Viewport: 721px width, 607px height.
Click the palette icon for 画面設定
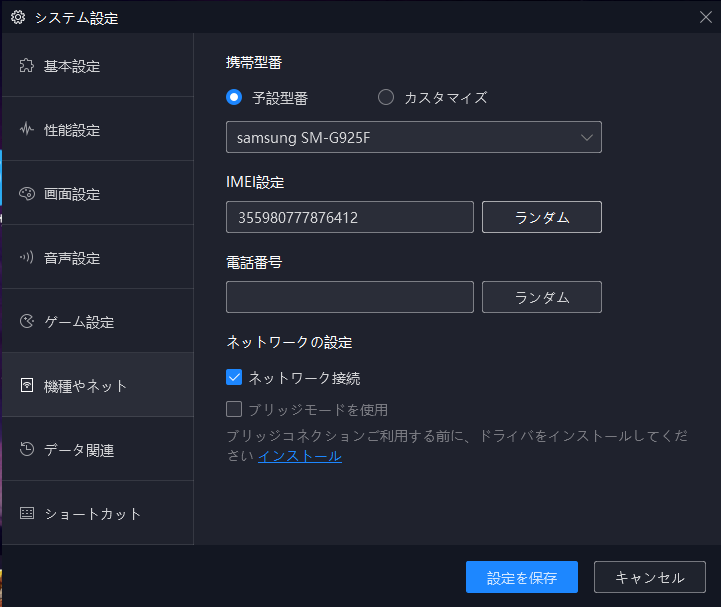click(27, 194)
